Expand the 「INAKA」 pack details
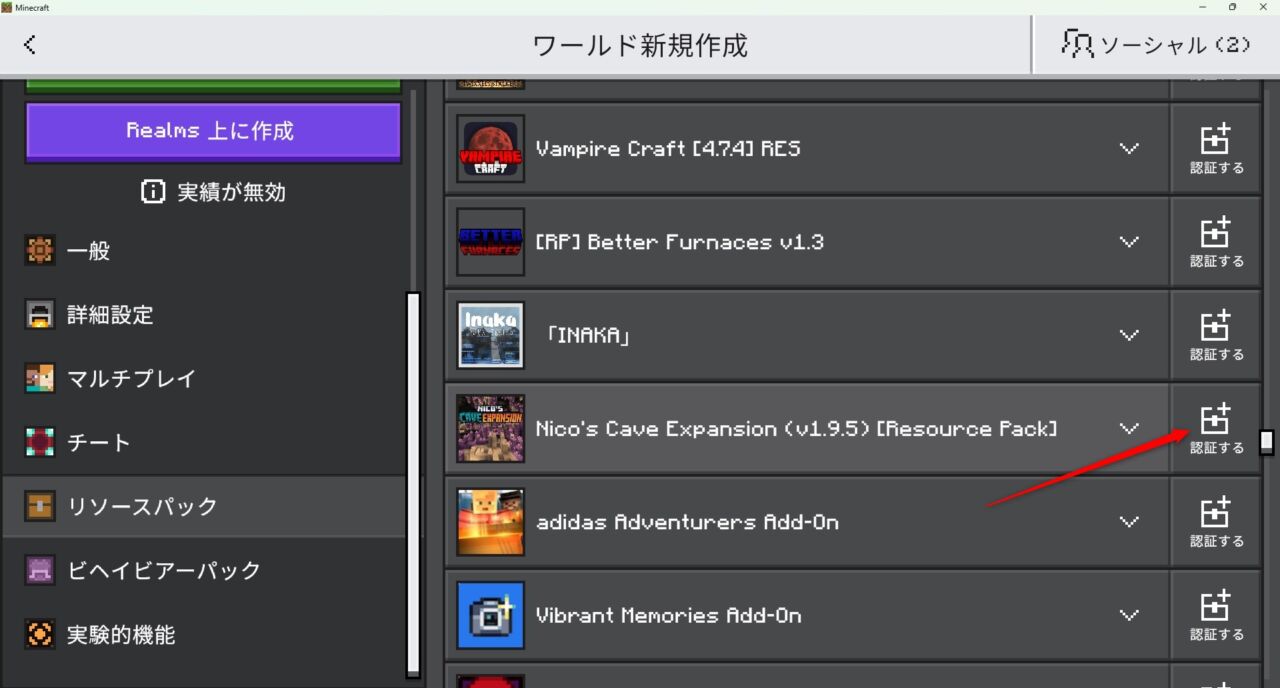 pyautogui.click(x=1129, y=335)
